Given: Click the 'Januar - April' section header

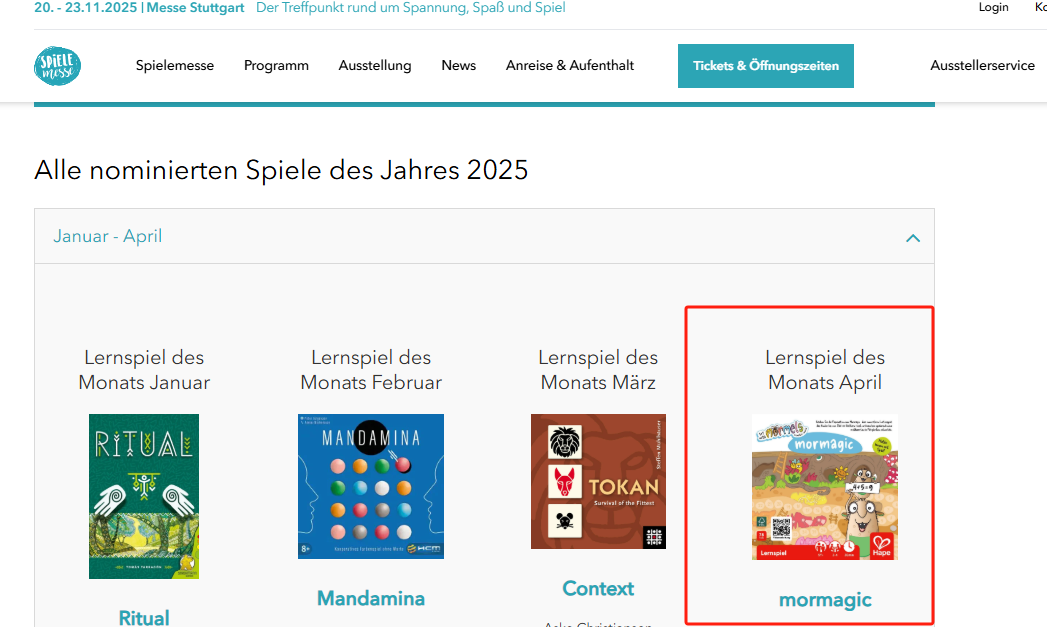Looking at the screenshot, I should coord(108,237).
